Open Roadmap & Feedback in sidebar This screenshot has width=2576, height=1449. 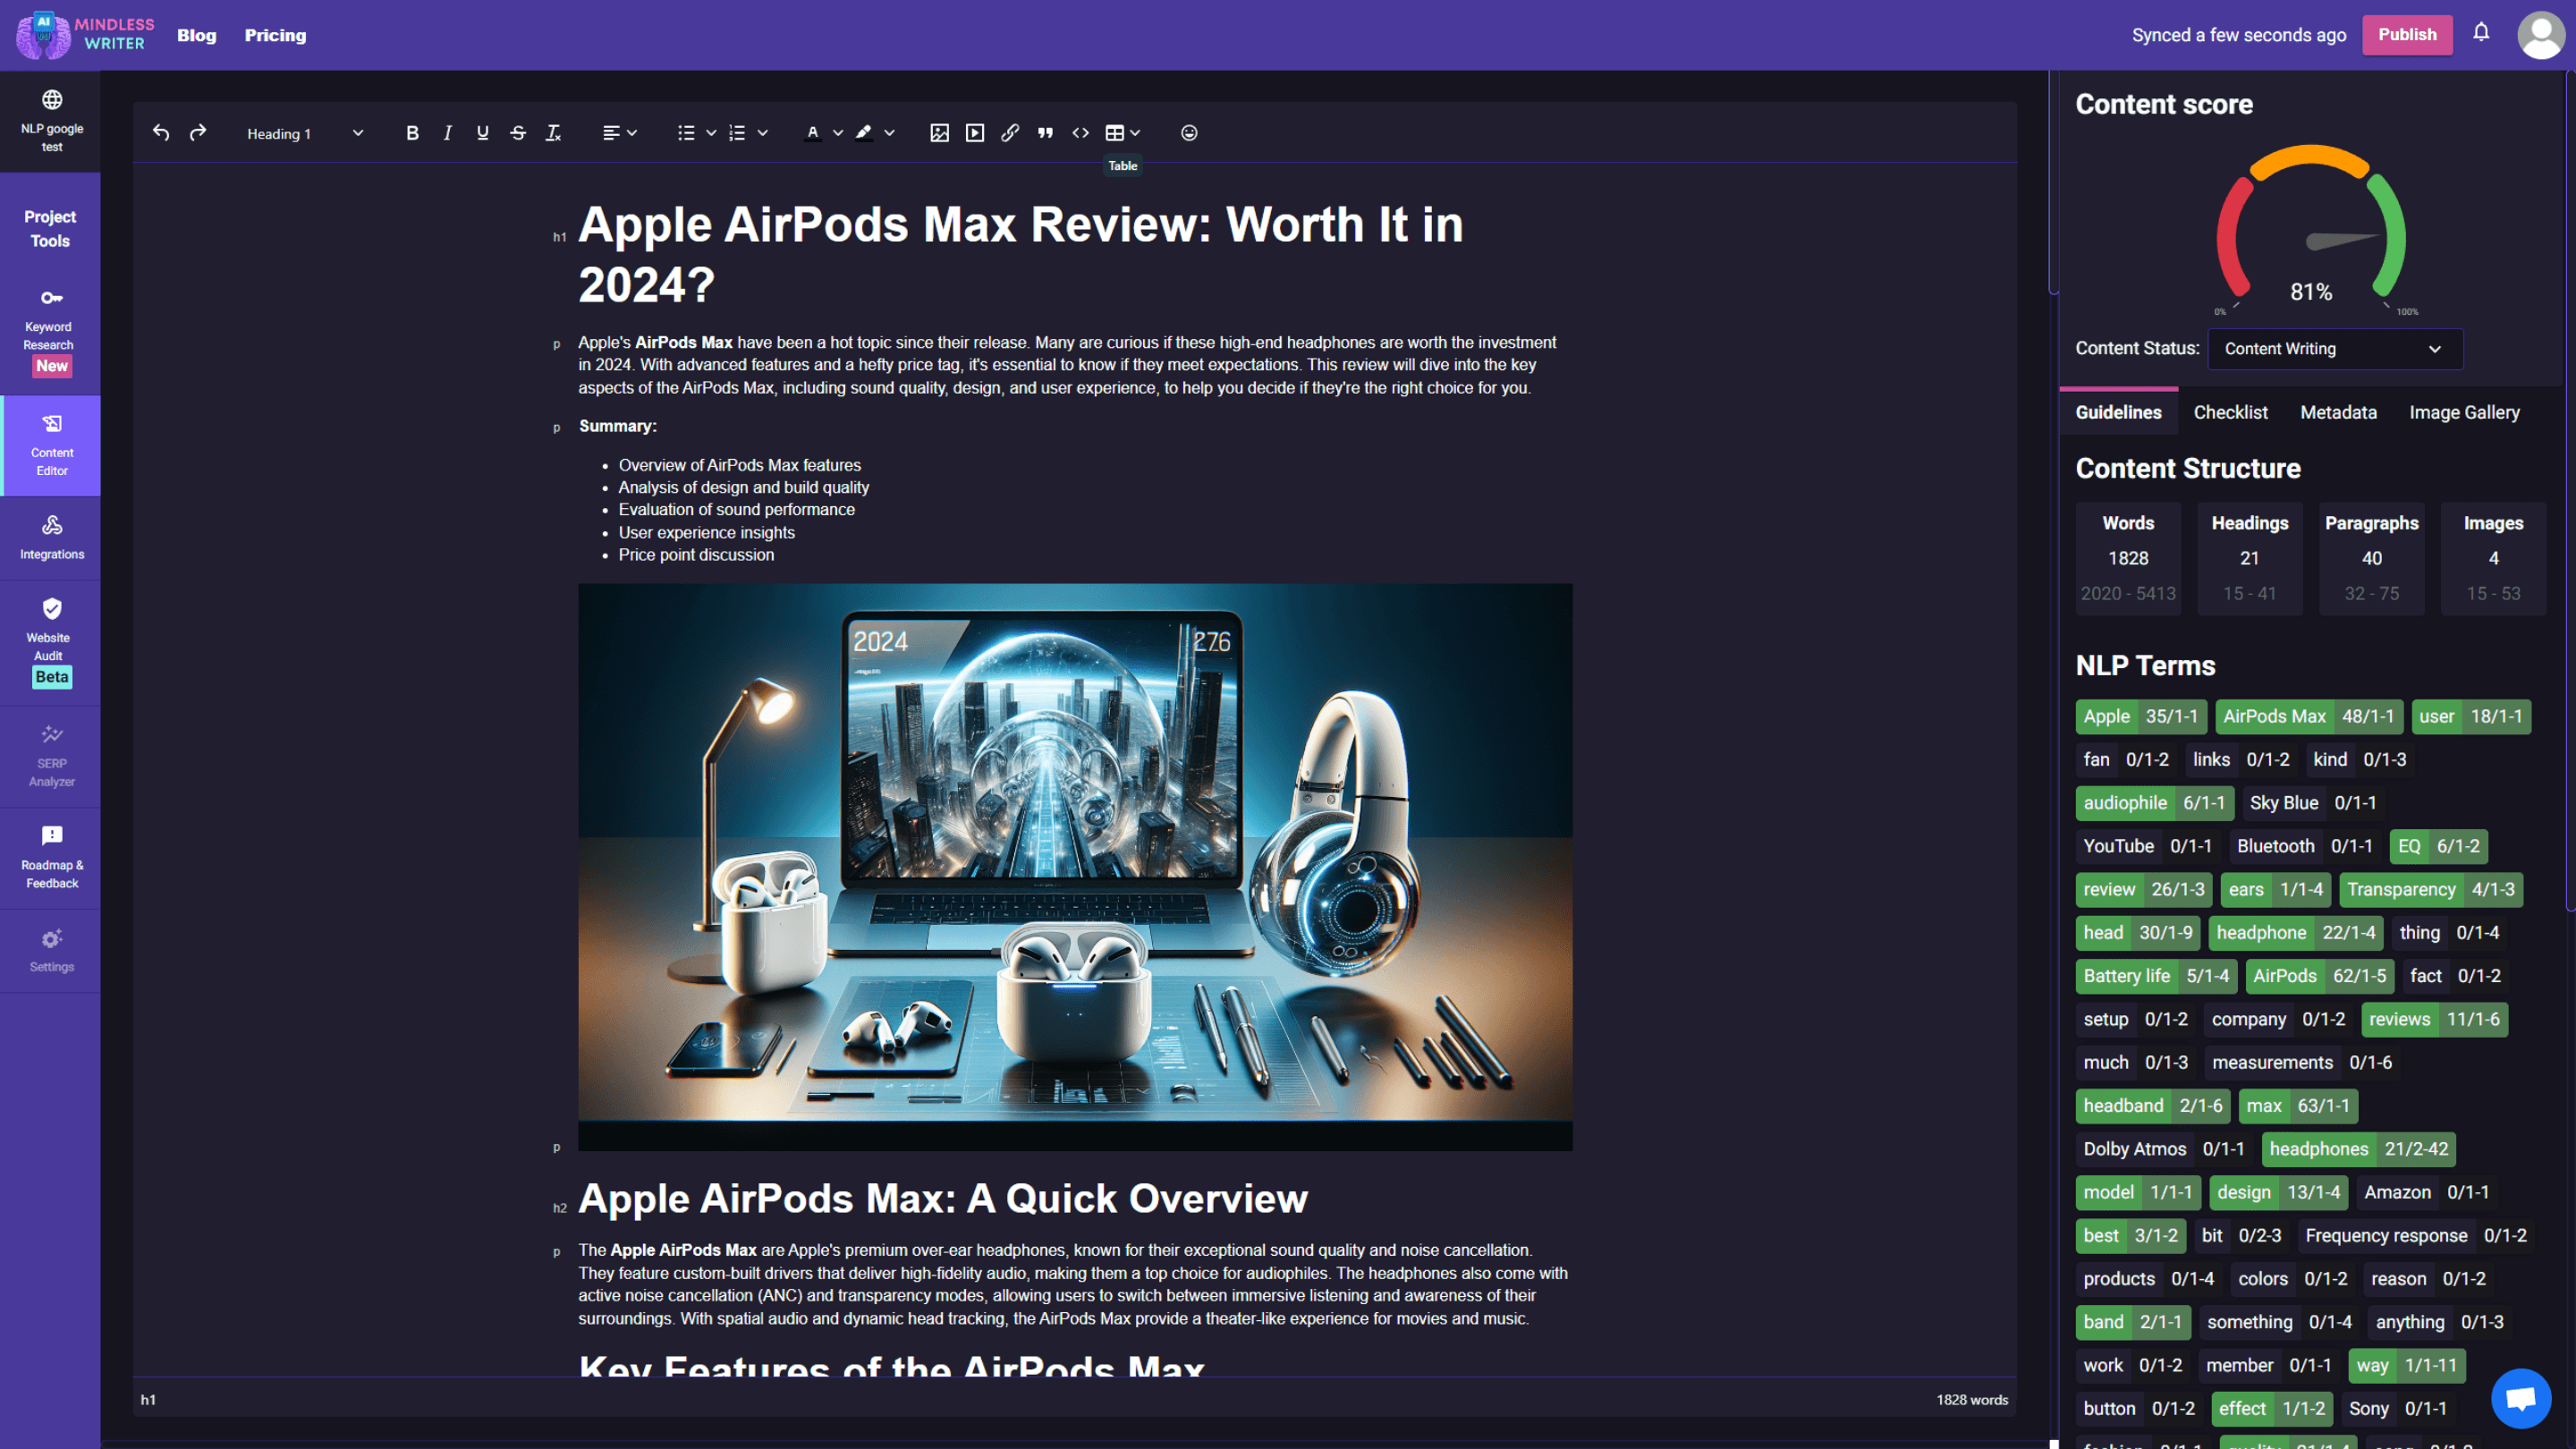click(52, 859)
